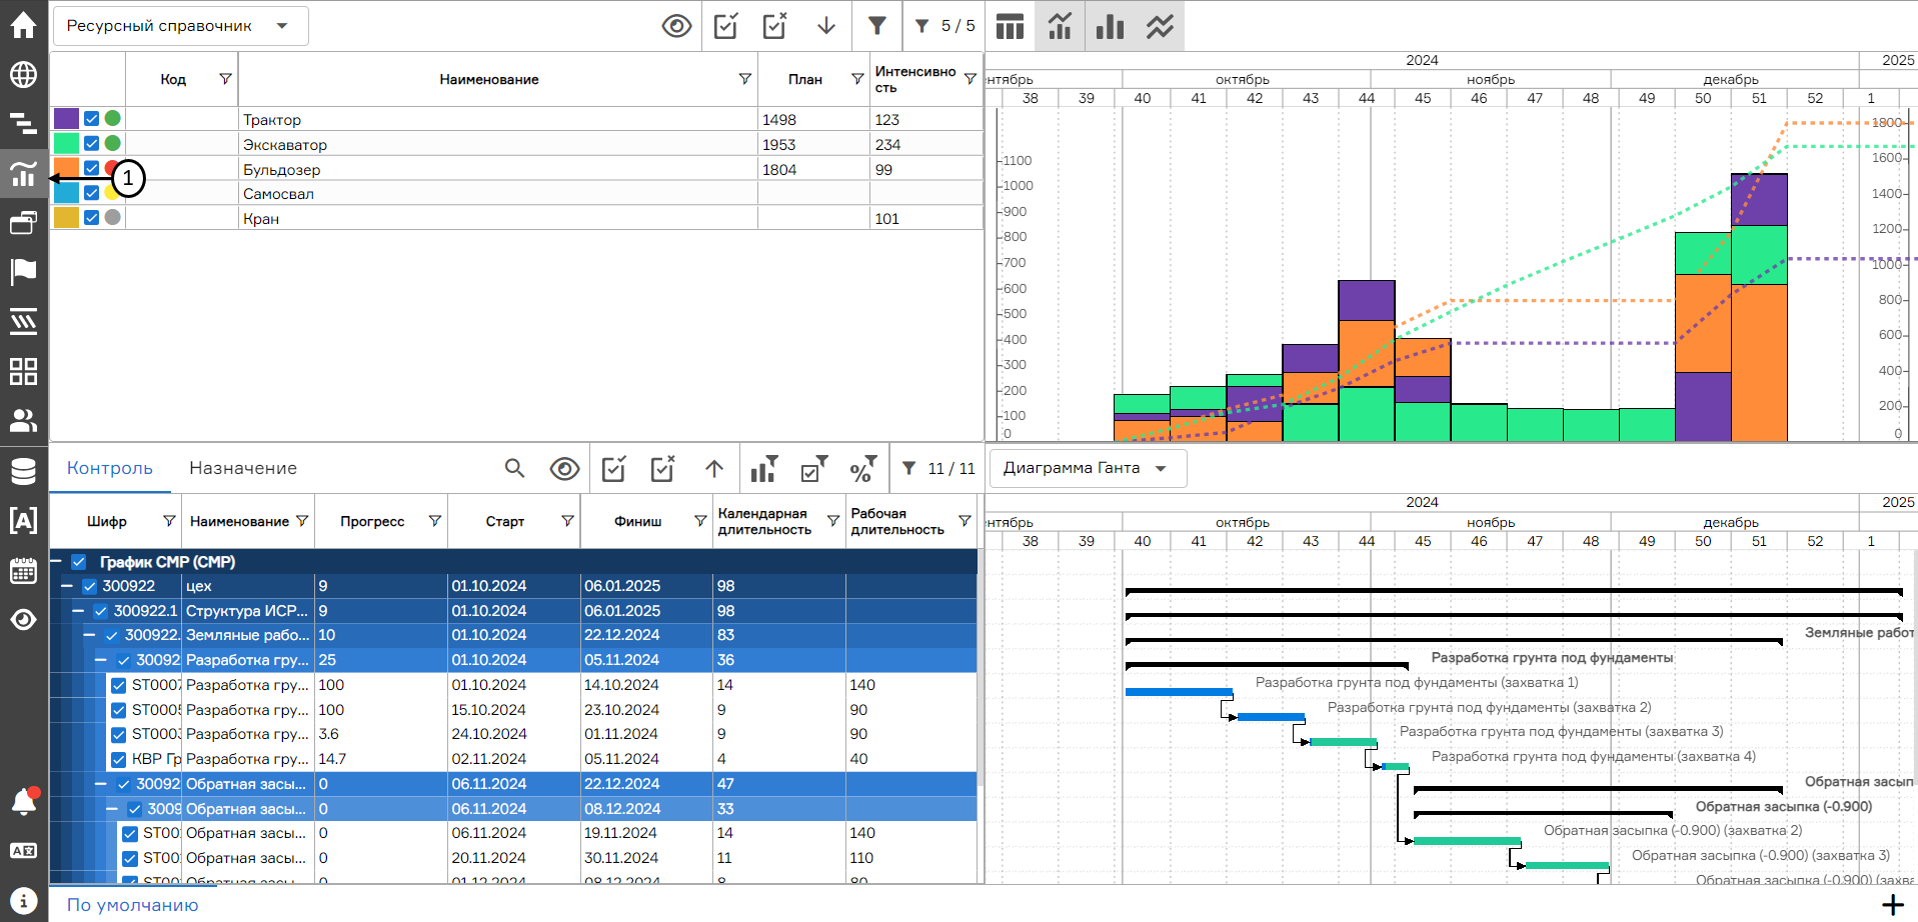Uncheck checkbox for row starting 14.10.2024 finish
1918x922 pixels.
pyautogui.click(x=118, y=685)
